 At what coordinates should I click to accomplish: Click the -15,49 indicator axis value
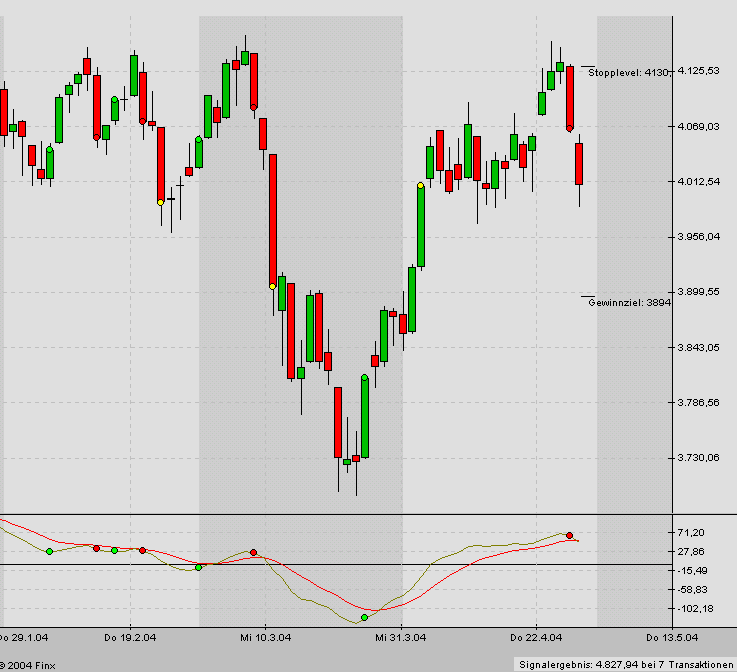pos(692,570)
